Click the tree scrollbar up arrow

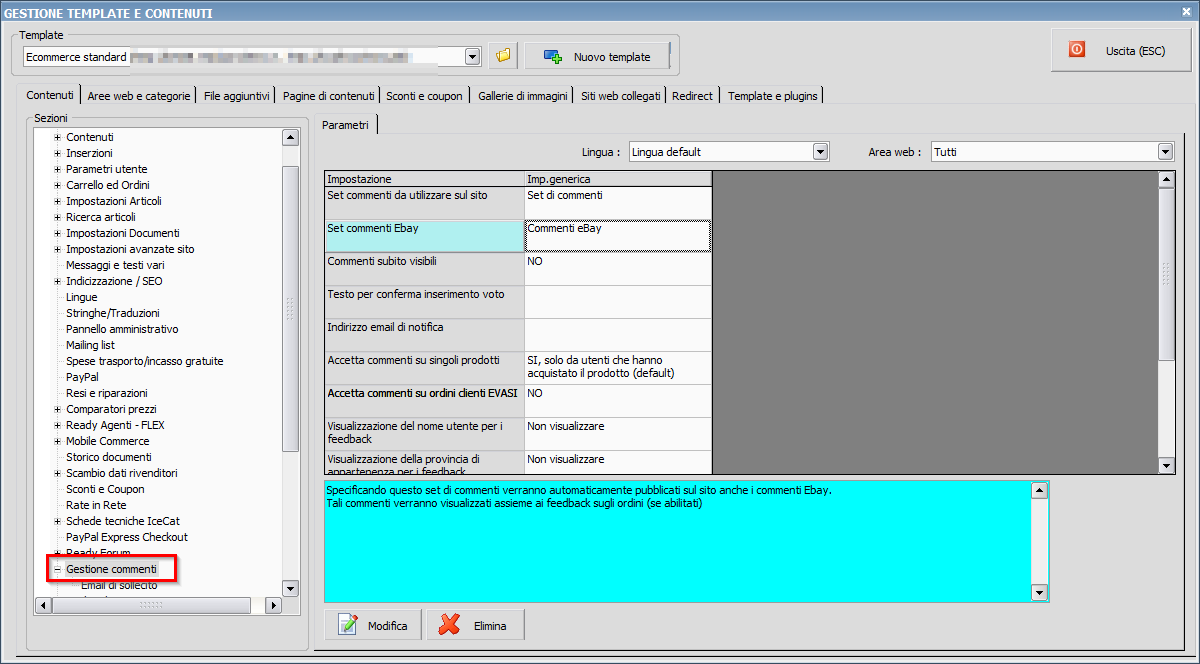coord(291,138)
